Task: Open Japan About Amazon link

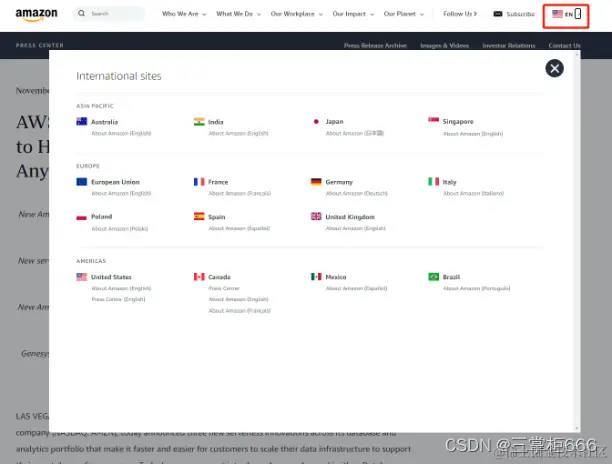Action: (355, 133)
